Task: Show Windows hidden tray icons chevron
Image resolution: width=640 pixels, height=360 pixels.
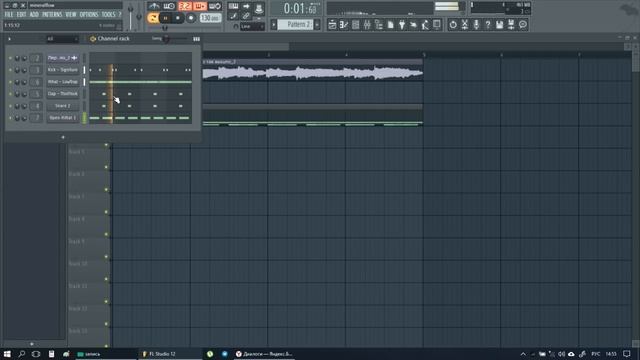Action: [523, 354]
